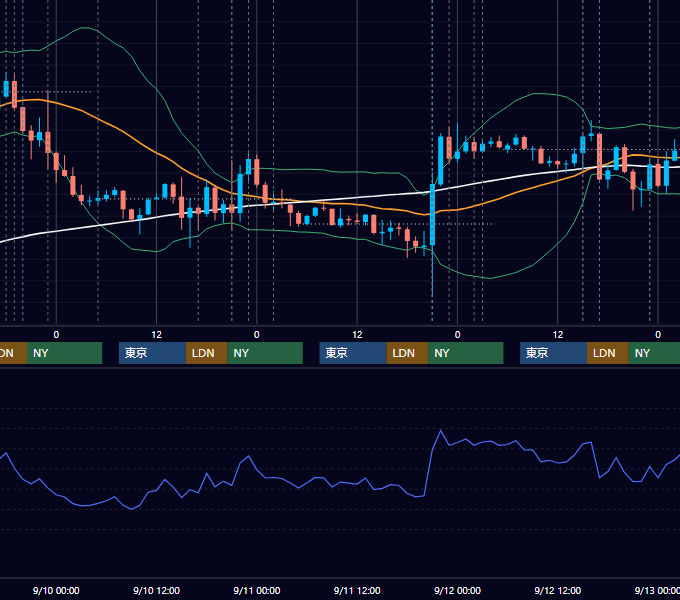Click the 9/10 00:00 date label
680x600 pixels.
coord(56,590)
